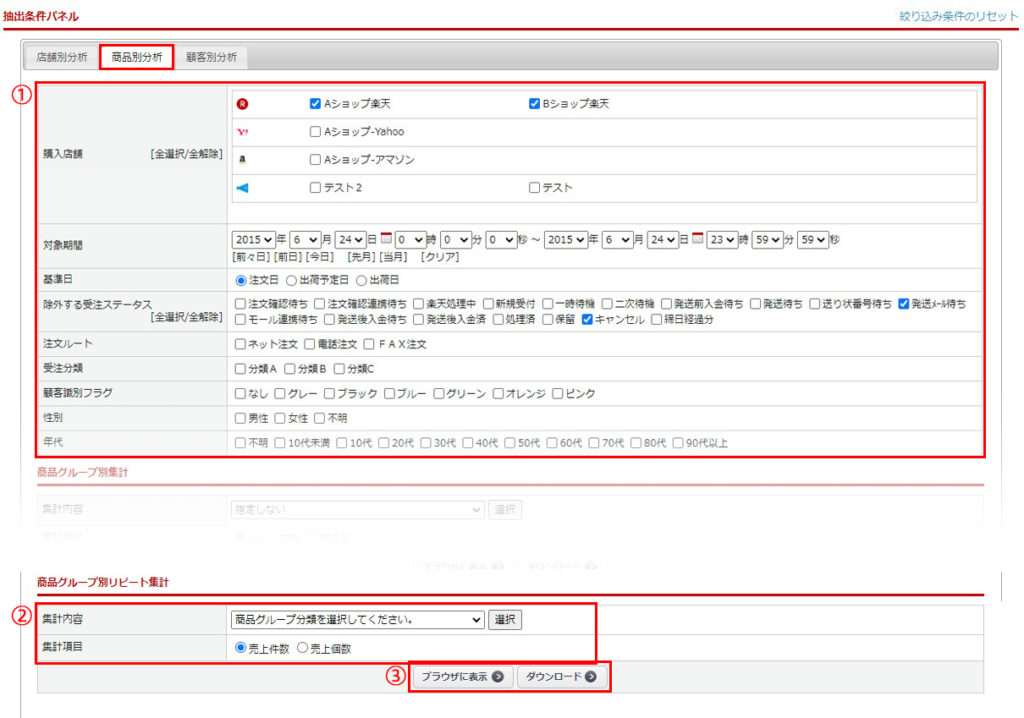Check the グレー customer flag checkbox
Screen dimensions: 1024x718
tap(280, 393)
